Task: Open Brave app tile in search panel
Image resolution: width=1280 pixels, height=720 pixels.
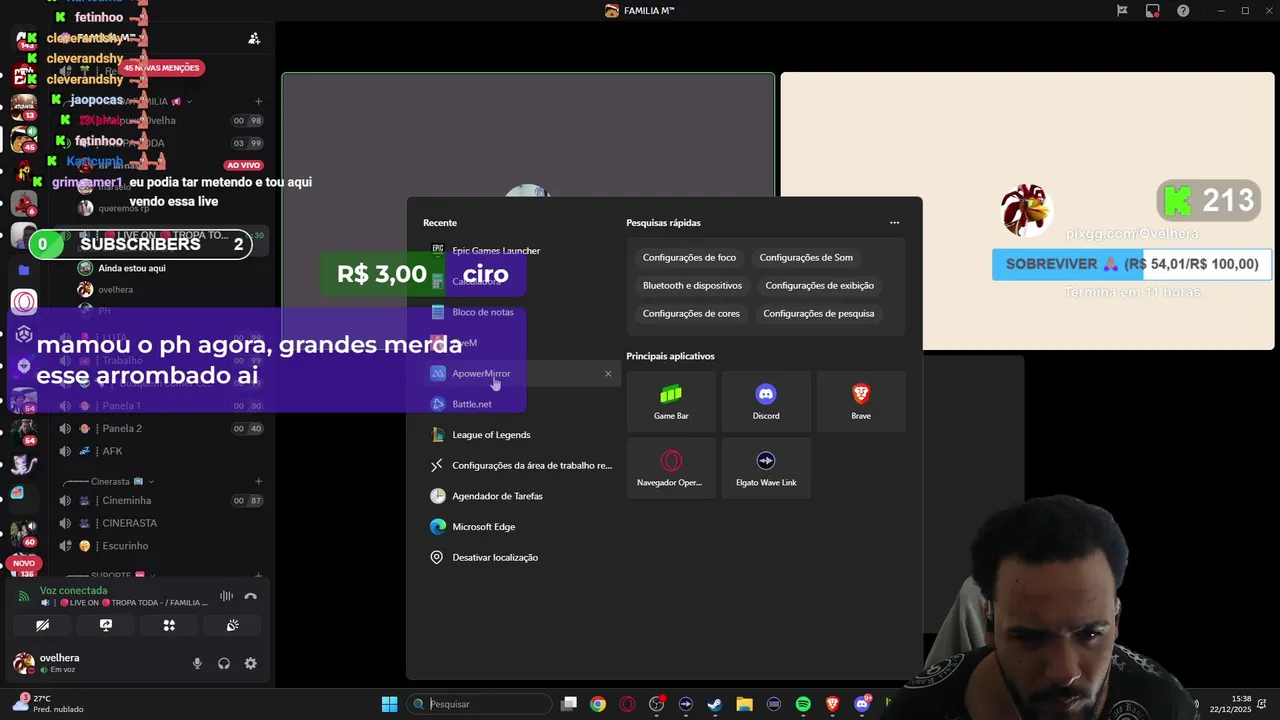Action: tap(861, 401)
